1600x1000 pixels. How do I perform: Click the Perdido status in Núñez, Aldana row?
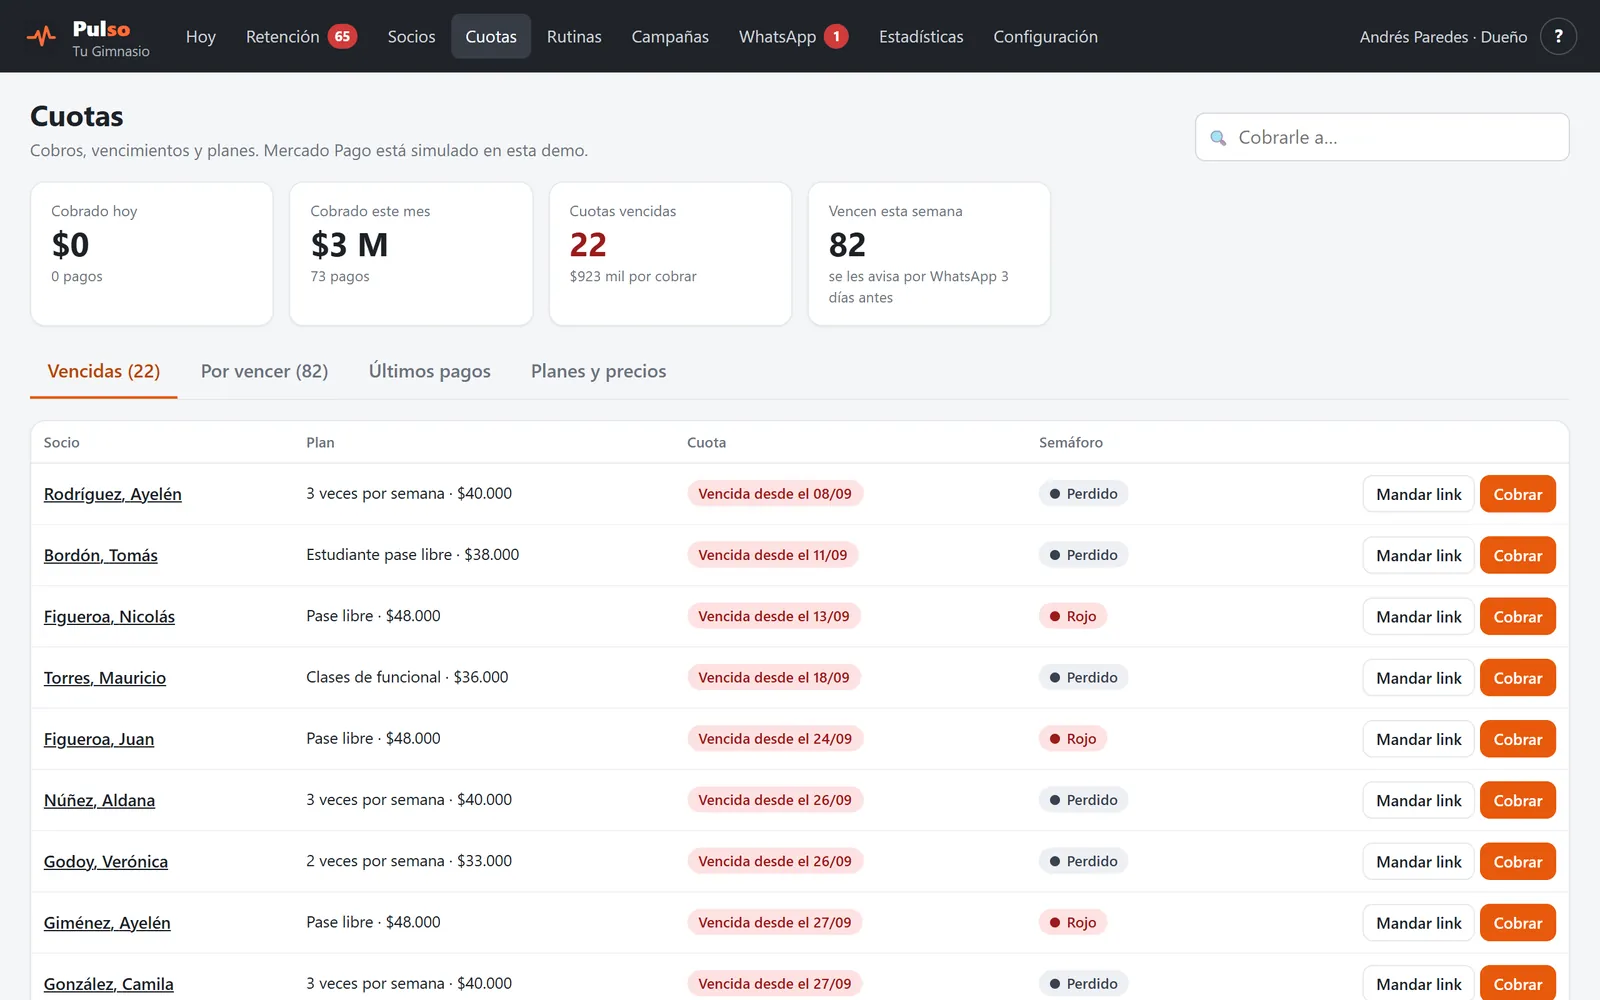[1083, 800]
